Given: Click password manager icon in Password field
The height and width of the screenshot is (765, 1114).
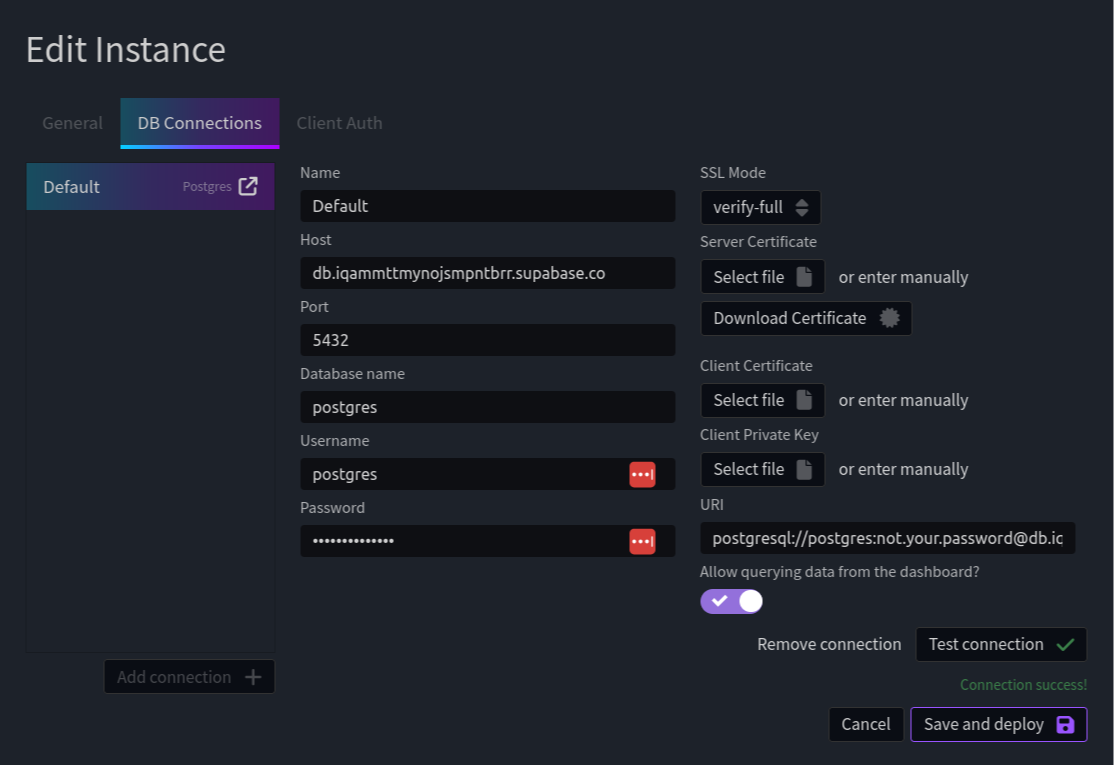Looking at the screenshot, I should coord(642,541).
